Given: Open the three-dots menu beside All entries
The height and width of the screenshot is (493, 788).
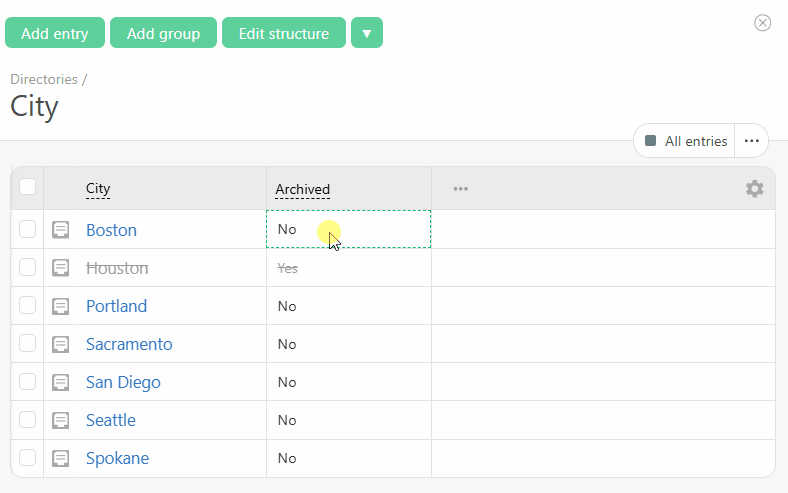Looking at the screenshot, I should (751, 141).
